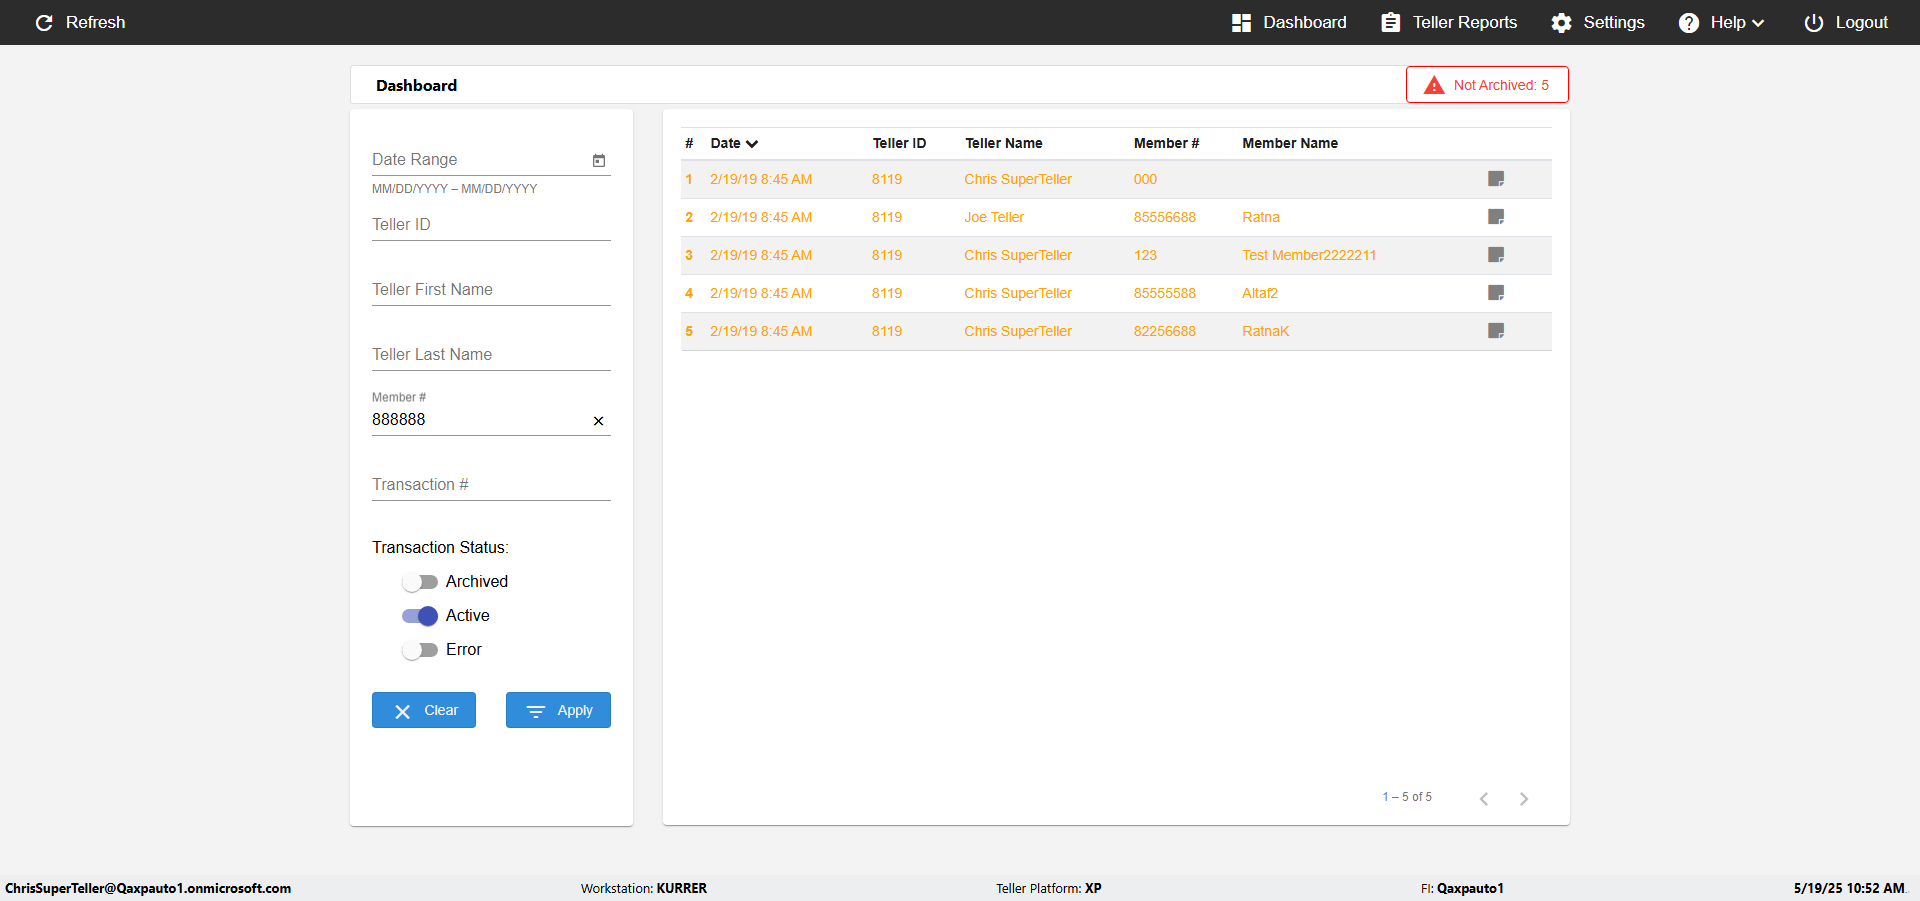Click member number 123 in row 3
This screenshot has width=1920, height=901.
pyautogui.click(x=1145, y=255)
